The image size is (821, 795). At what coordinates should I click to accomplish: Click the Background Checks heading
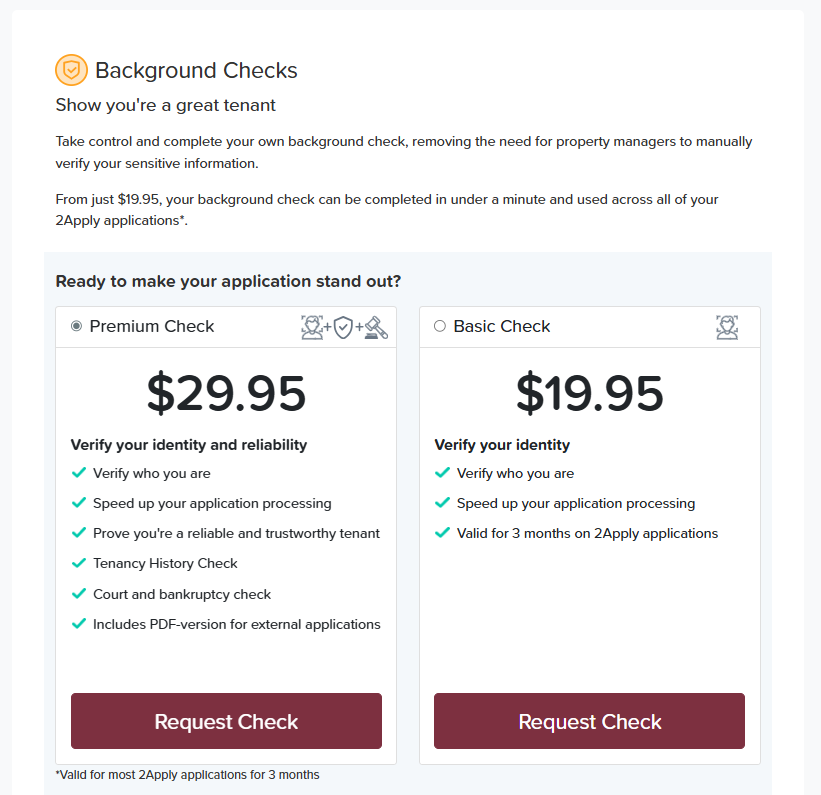[196, 70]
